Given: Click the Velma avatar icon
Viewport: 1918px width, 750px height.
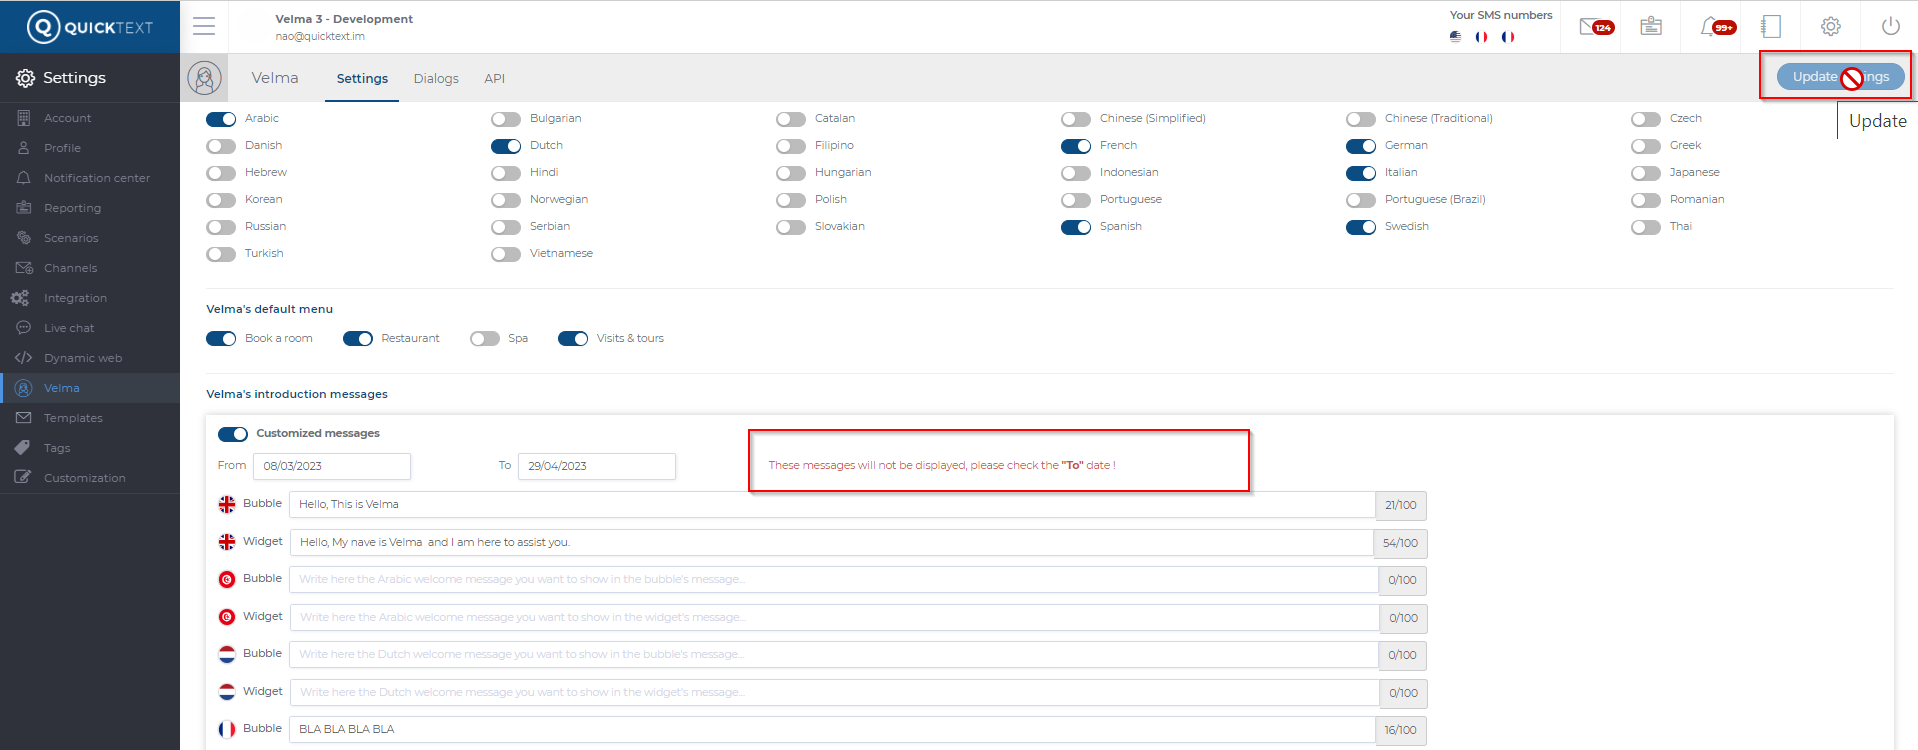Looking at the screenshot, I should (204, 78).
